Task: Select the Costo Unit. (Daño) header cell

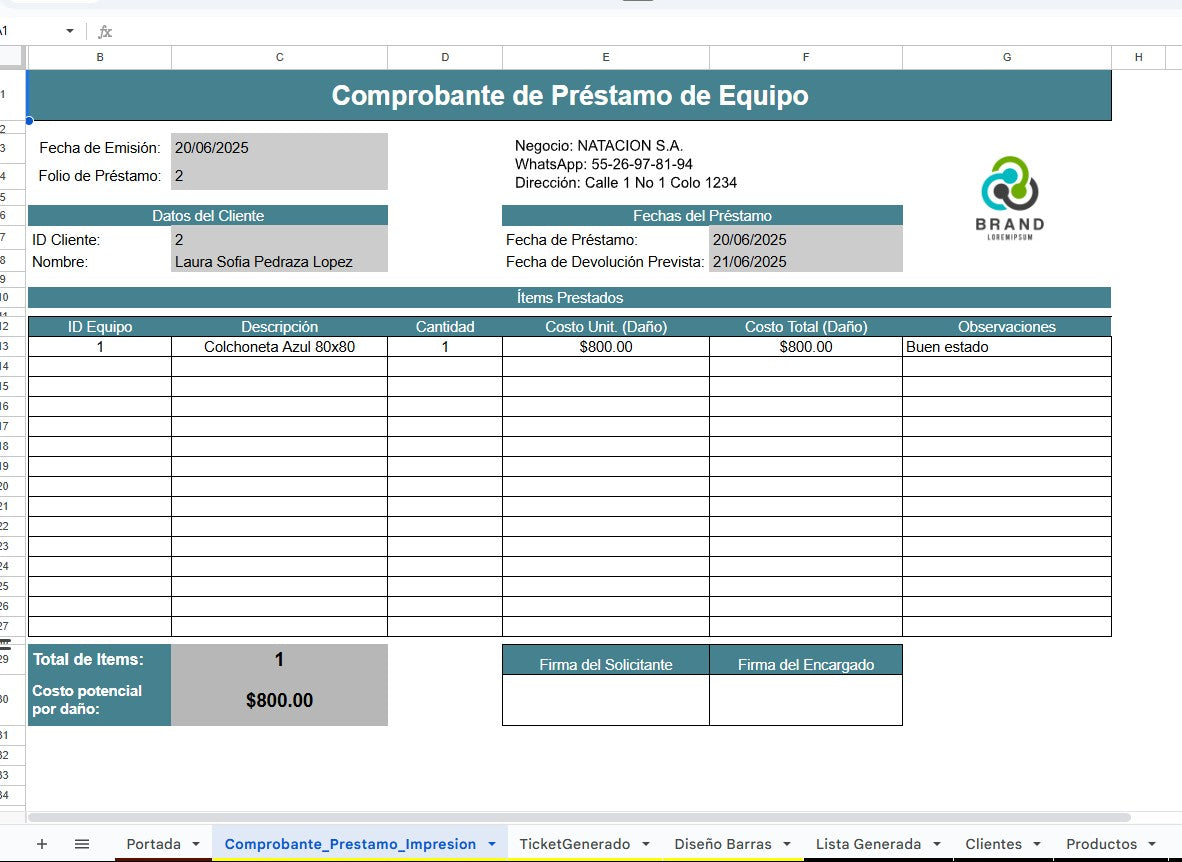Action: point(605,327)
